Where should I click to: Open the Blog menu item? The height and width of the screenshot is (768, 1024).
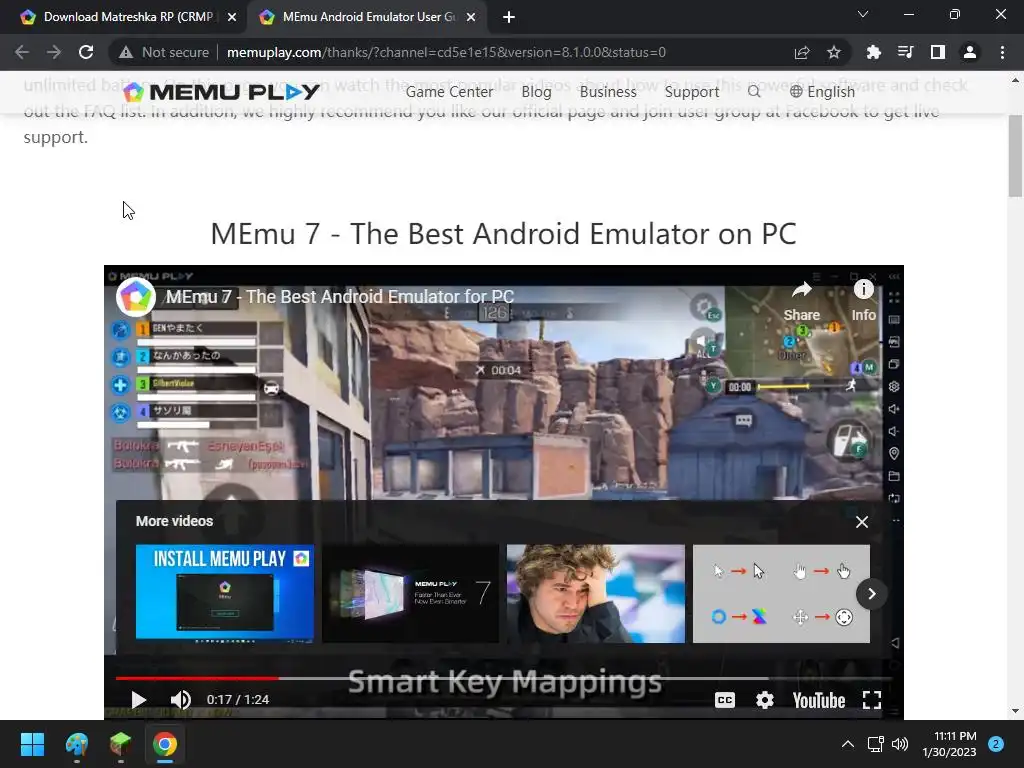[536, 92]
